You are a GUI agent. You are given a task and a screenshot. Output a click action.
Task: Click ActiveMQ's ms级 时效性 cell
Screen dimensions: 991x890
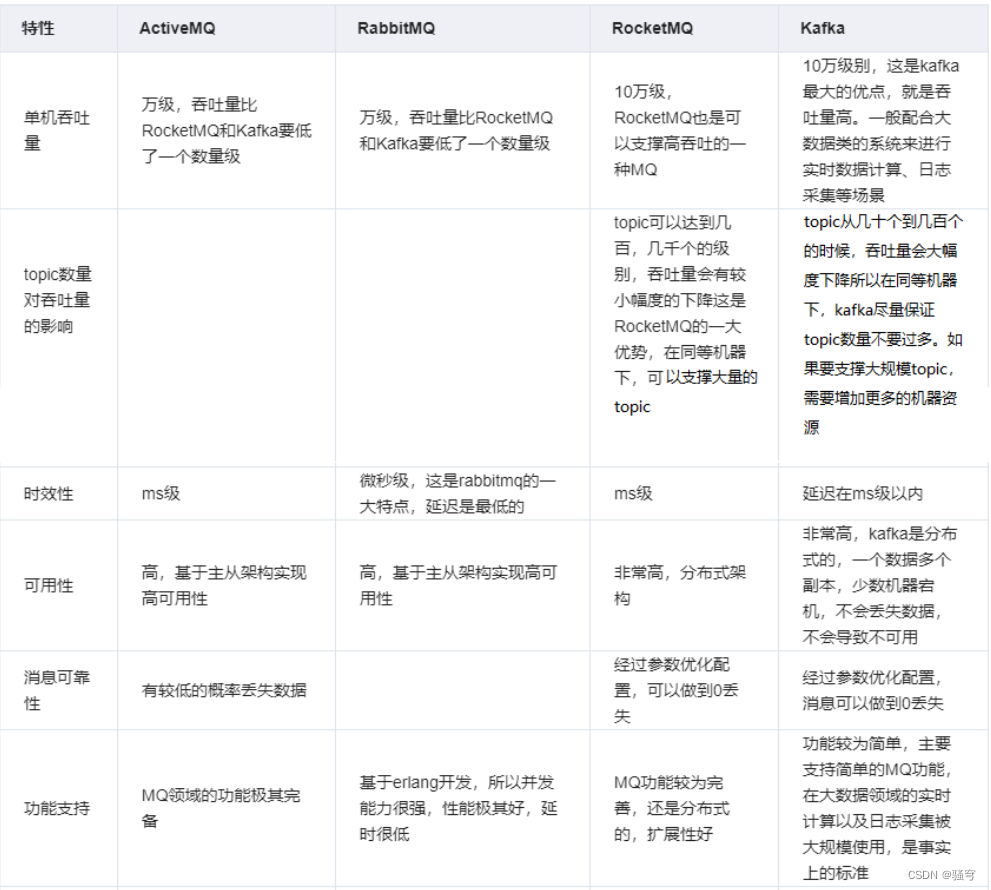(x=162, y=493)
